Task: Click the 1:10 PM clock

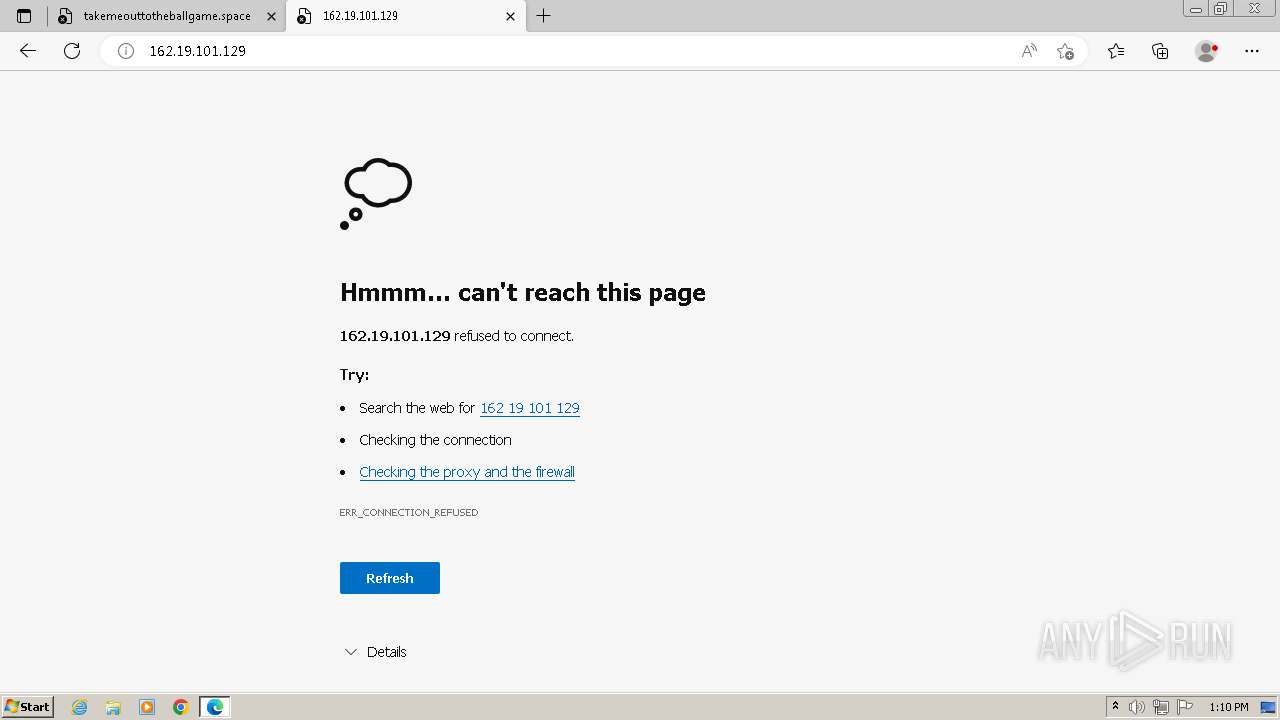Action: [x=1229, y=707]
